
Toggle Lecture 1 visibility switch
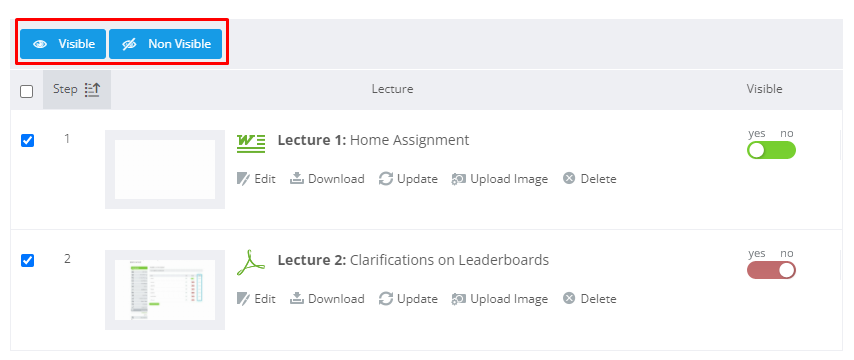tap(771, 150)
